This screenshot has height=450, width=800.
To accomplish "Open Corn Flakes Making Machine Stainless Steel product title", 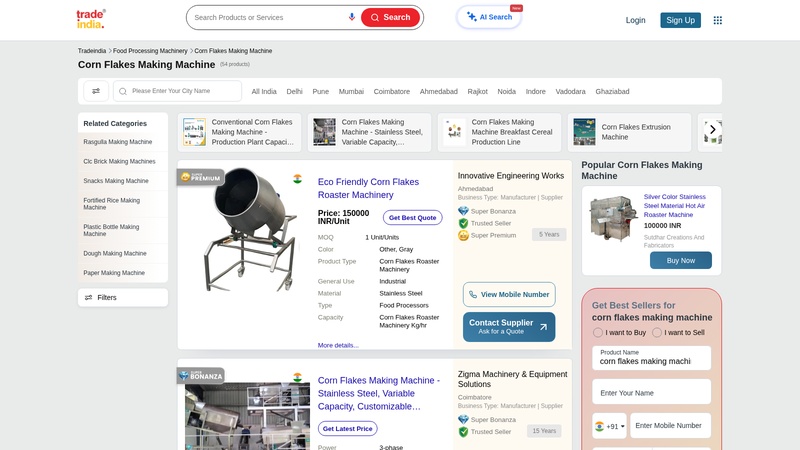I will click(379, 393).
